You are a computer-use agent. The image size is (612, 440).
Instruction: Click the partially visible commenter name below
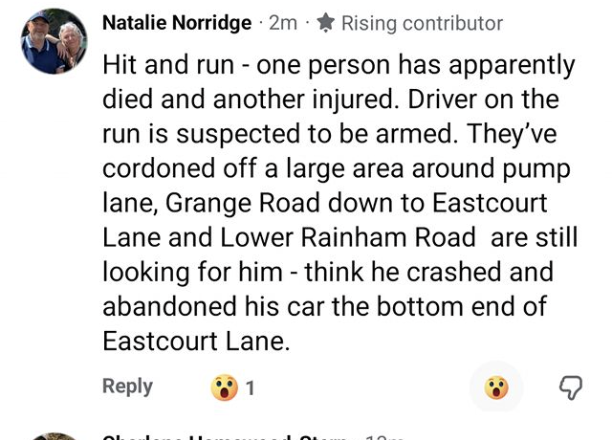[x=225, y=437]
